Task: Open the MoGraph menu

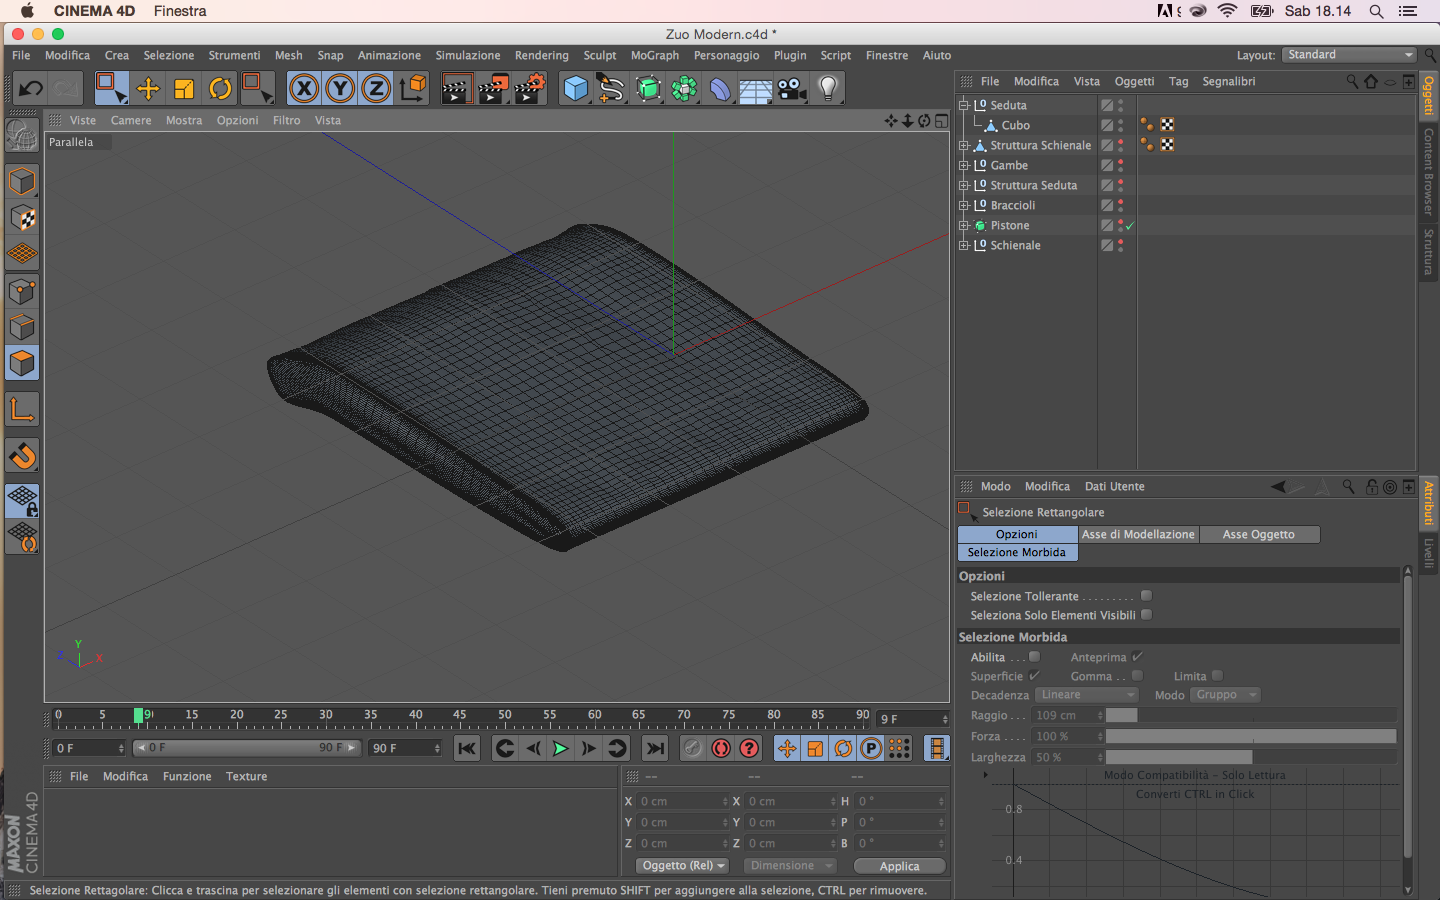Action: click(x=654, y=56)
